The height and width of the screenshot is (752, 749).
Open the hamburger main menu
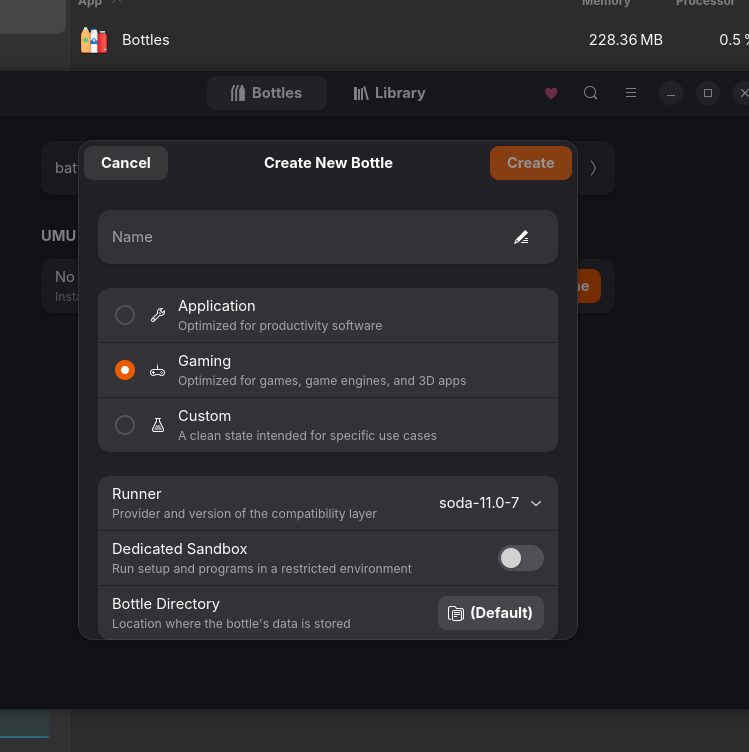(x=631, y=93)
